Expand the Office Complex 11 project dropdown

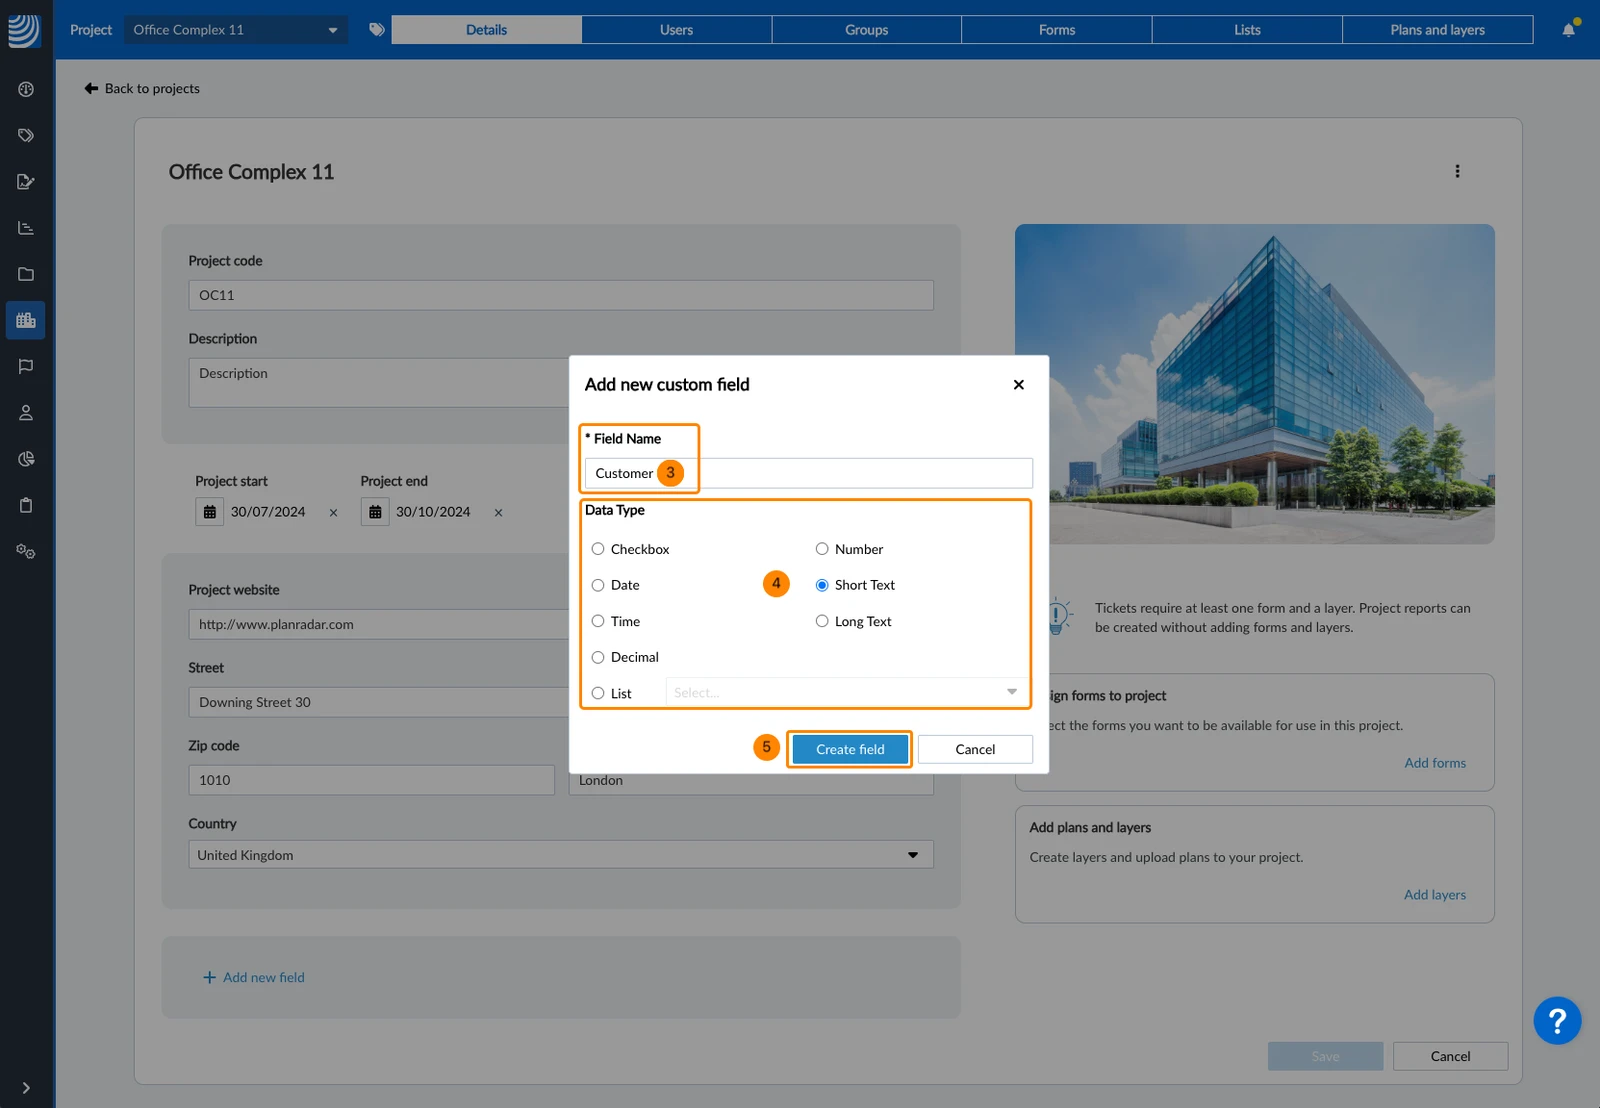click(236, 30)
